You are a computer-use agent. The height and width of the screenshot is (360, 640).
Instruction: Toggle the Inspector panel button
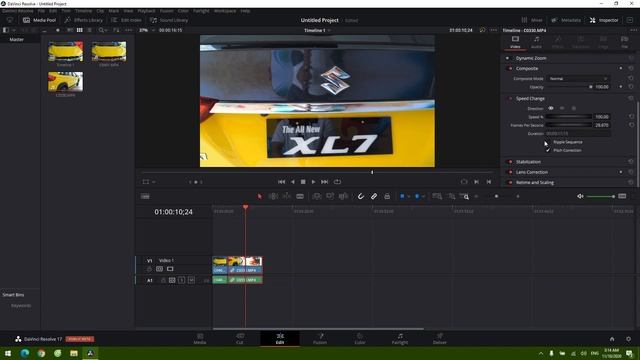point(604,20)
